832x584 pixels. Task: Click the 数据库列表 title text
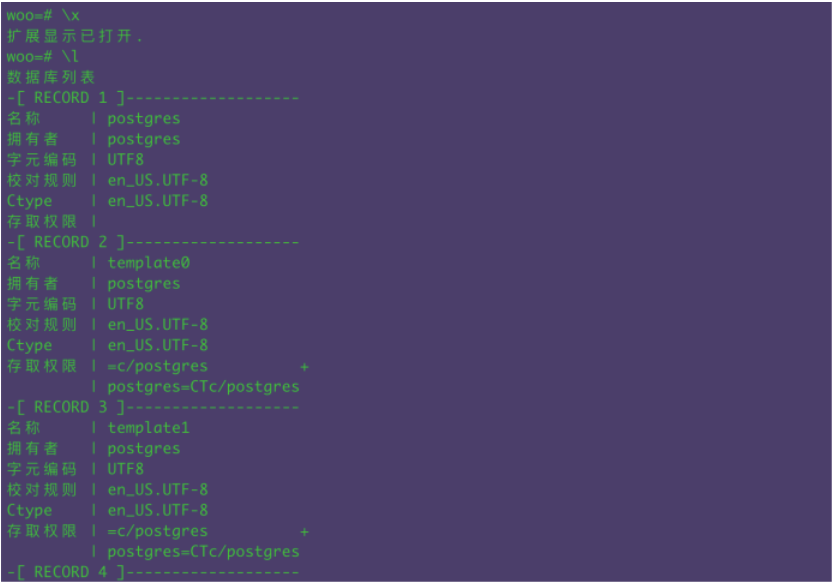click(x=51, y=77)
